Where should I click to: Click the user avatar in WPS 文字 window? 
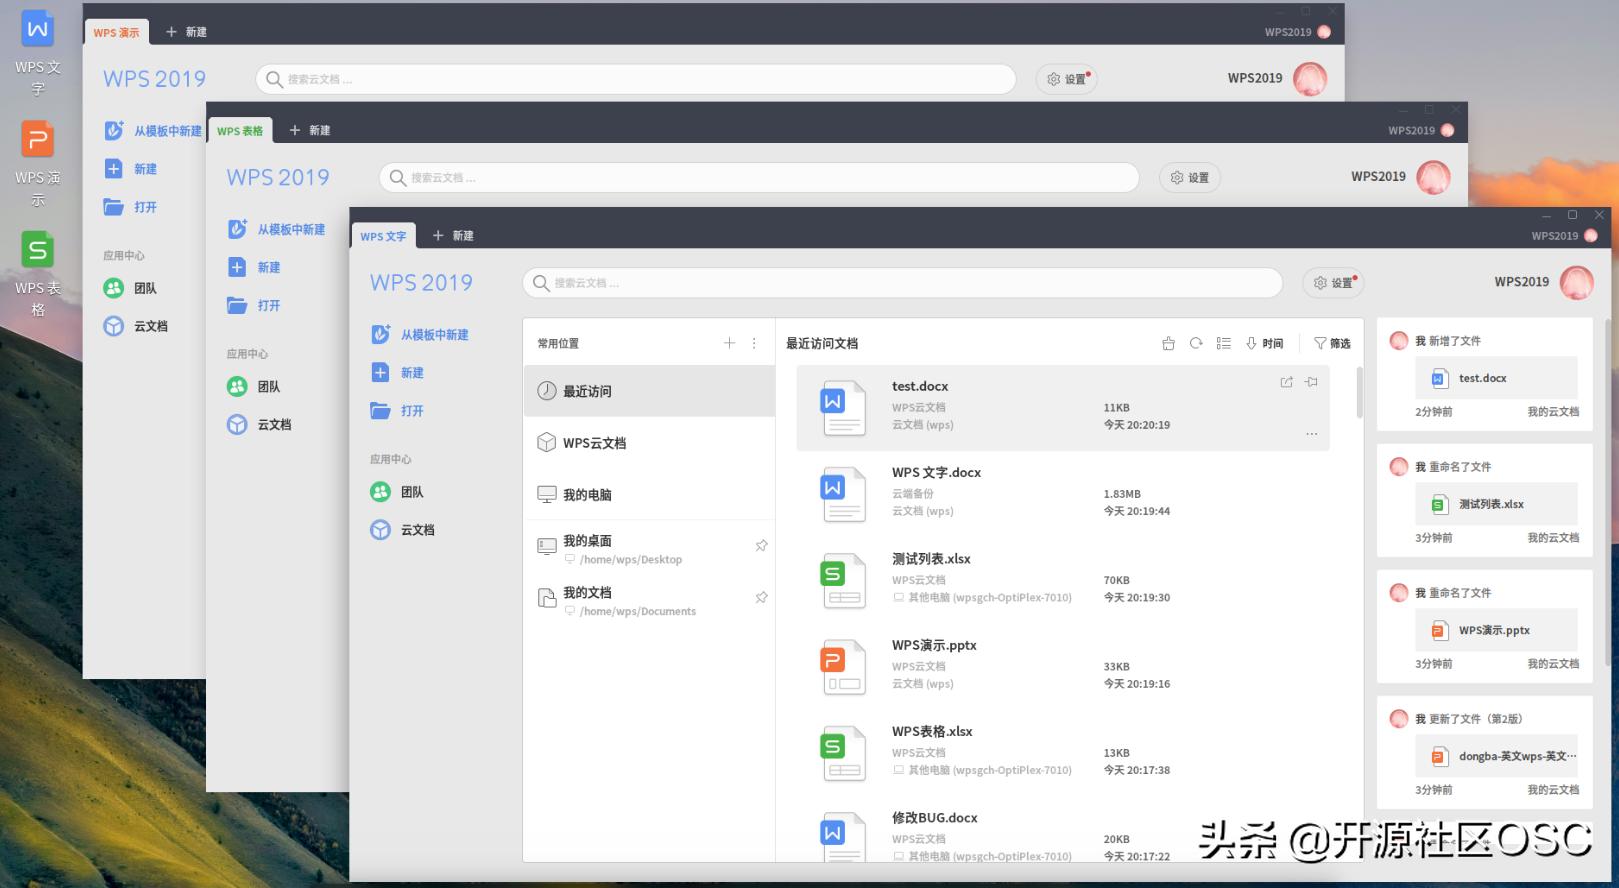coord(1577,283)
